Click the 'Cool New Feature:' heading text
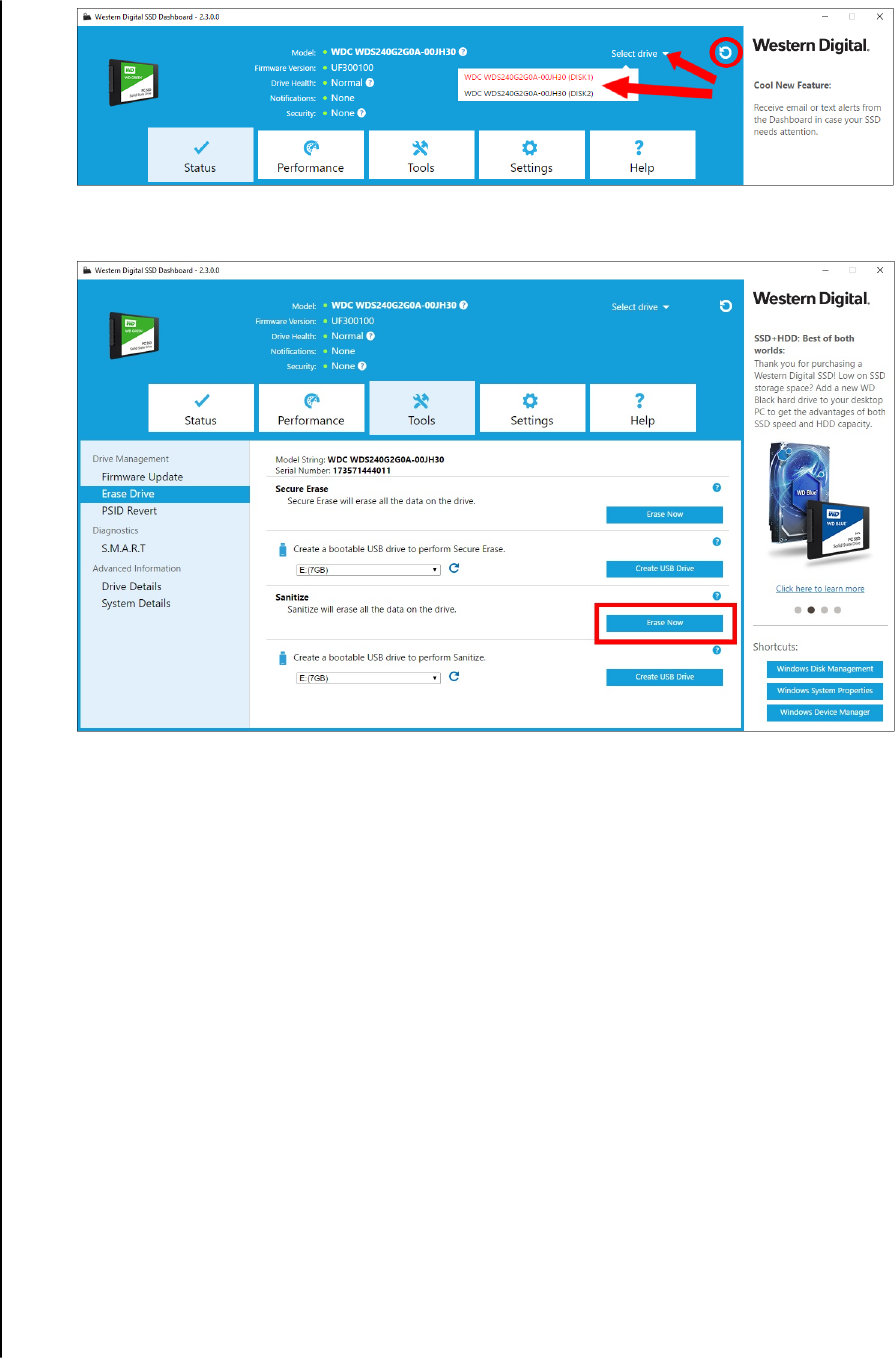Viewport: 895px width, 1358px height. [x=792, y=86]
